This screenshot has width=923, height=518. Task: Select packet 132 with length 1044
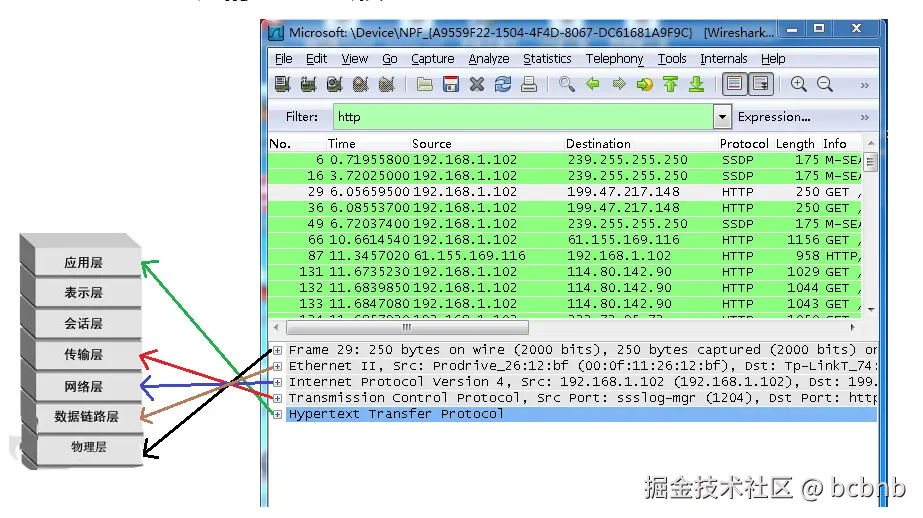565,288
